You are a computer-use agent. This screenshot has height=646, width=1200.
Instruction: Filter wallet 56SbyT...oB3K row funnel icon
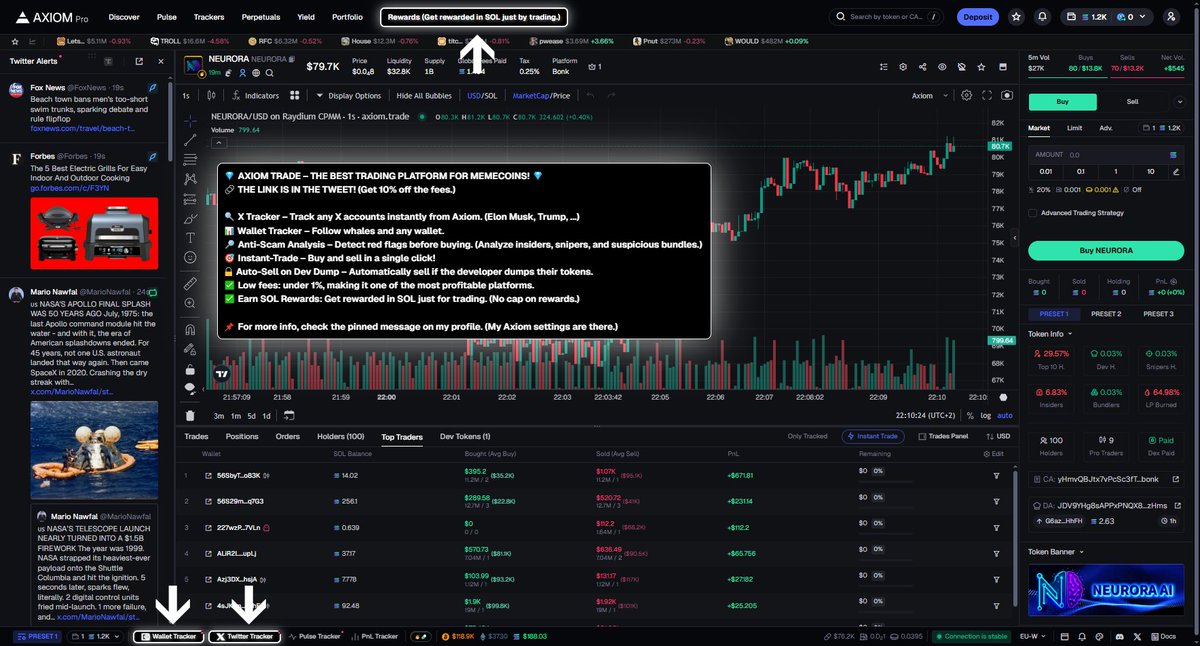[997, 475]
